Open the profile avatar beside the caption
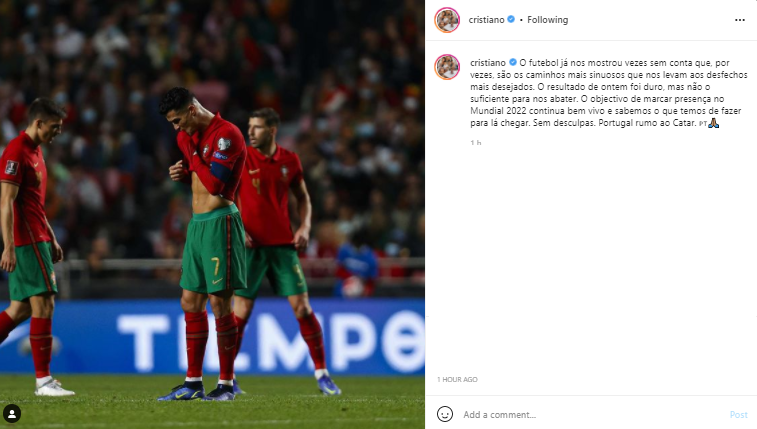This screenshot has height=429, width=757. [x=447, y=67]
